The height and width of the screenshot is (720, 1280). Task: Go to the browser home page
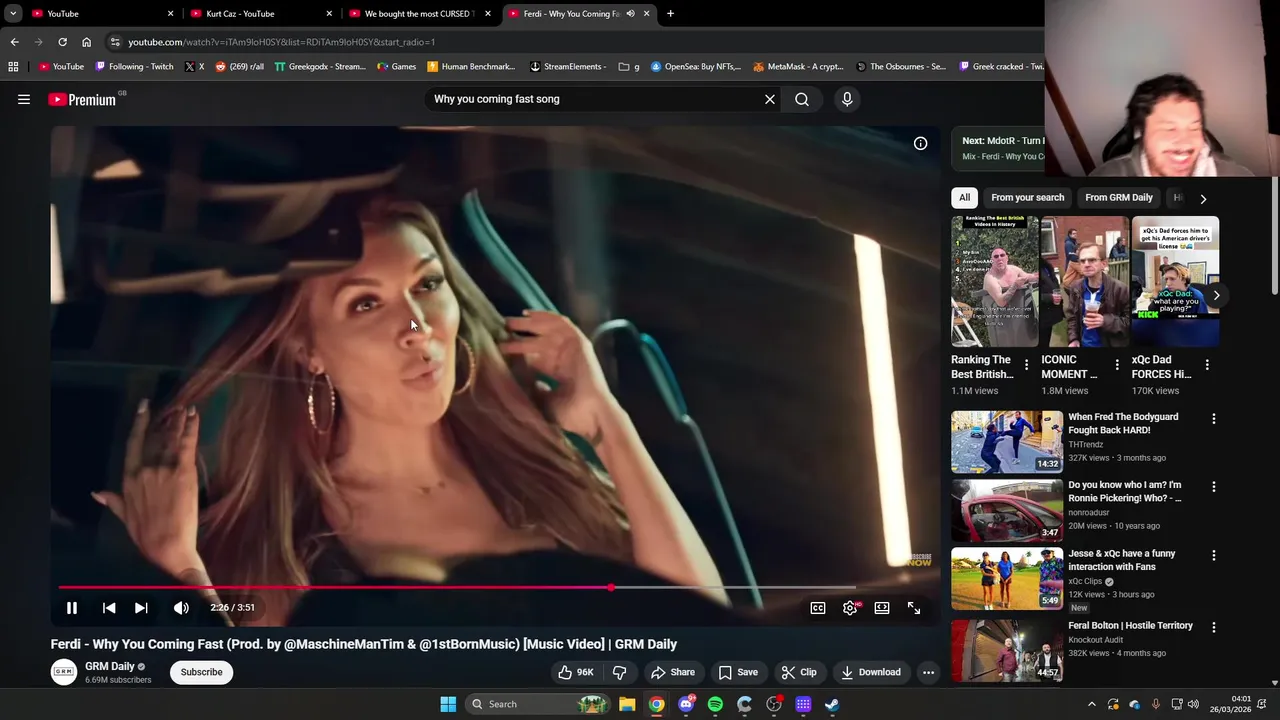[x=86, y=42]
